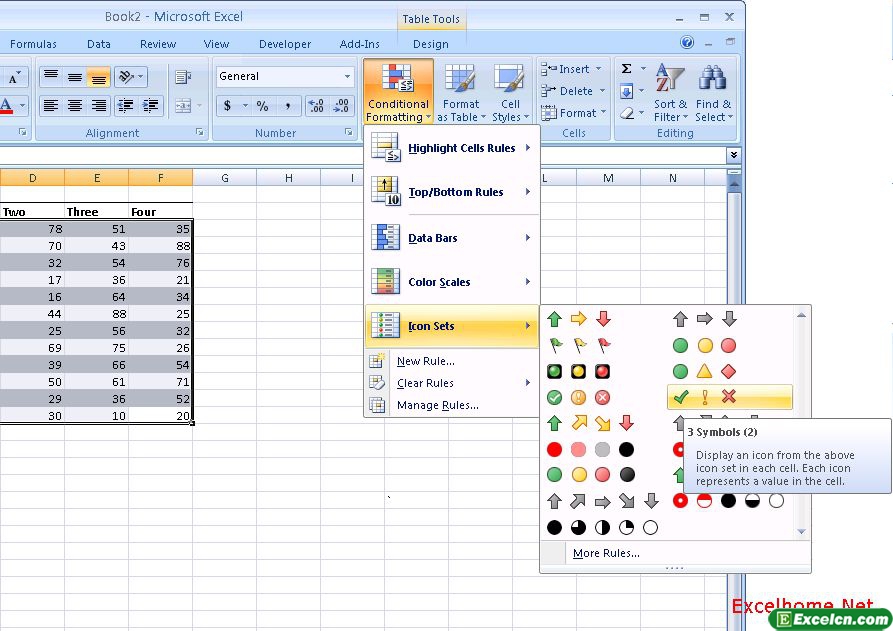
Task: Click the Three column header cell
Action: coord(97,212)
